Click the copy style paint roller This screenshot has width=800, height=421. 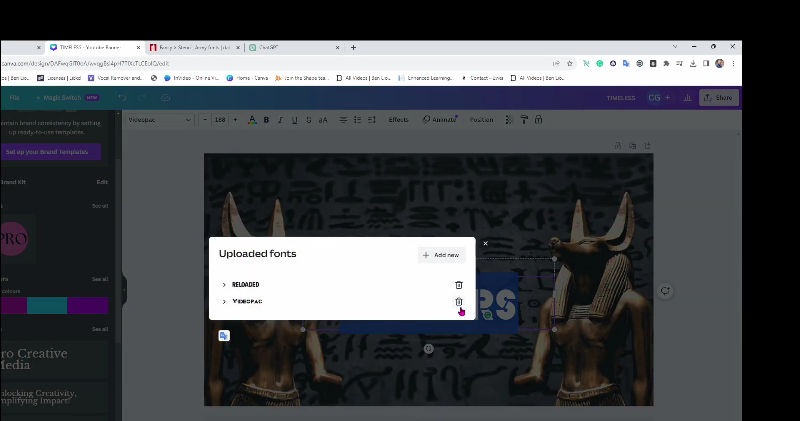[x=524, y=120]
